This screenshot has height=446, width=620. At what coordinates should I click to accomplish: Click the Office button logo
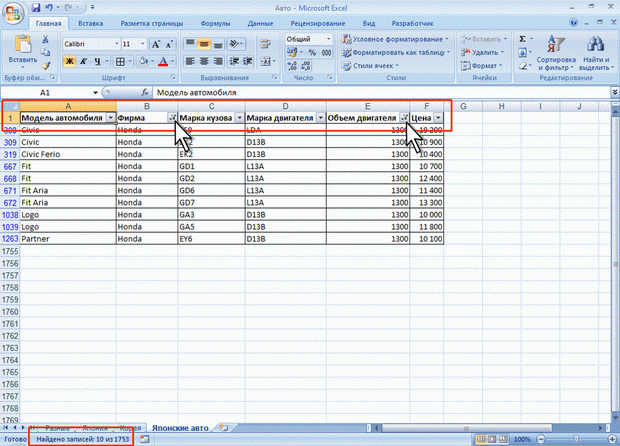point(13,14)
